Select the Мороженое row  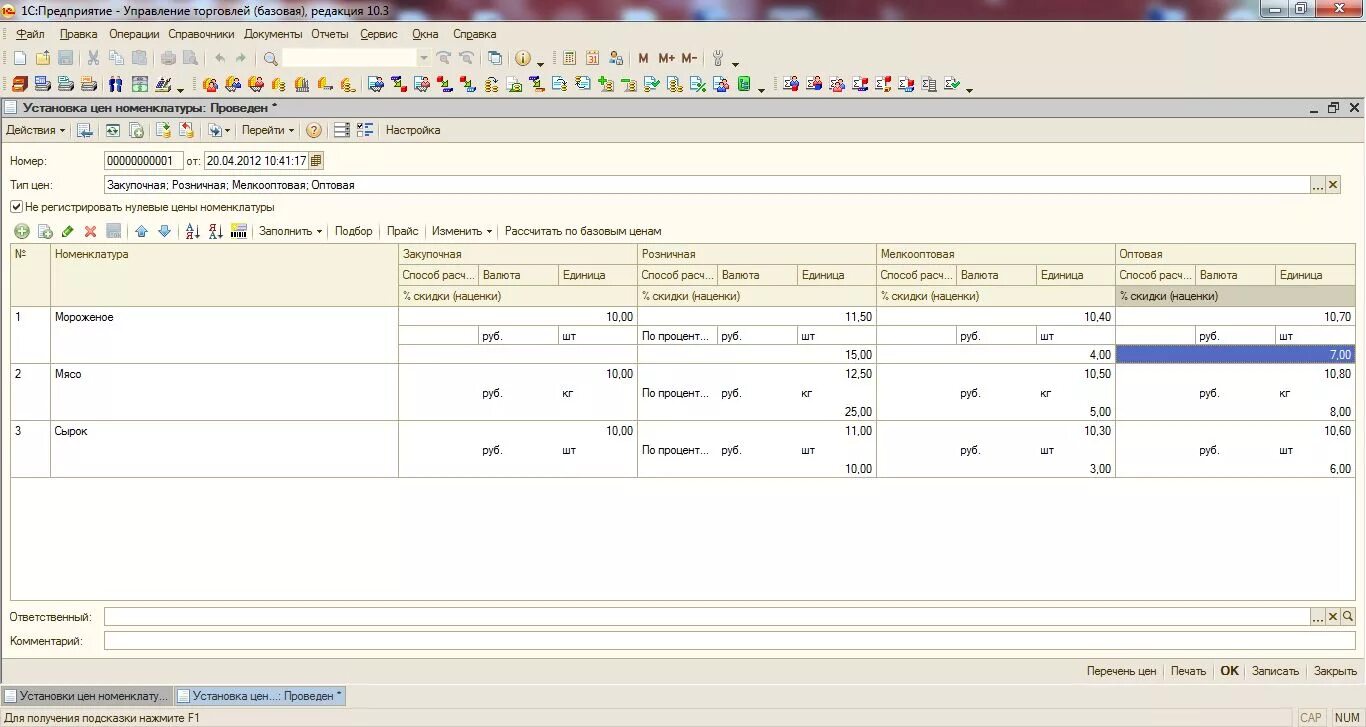[683, 335]
